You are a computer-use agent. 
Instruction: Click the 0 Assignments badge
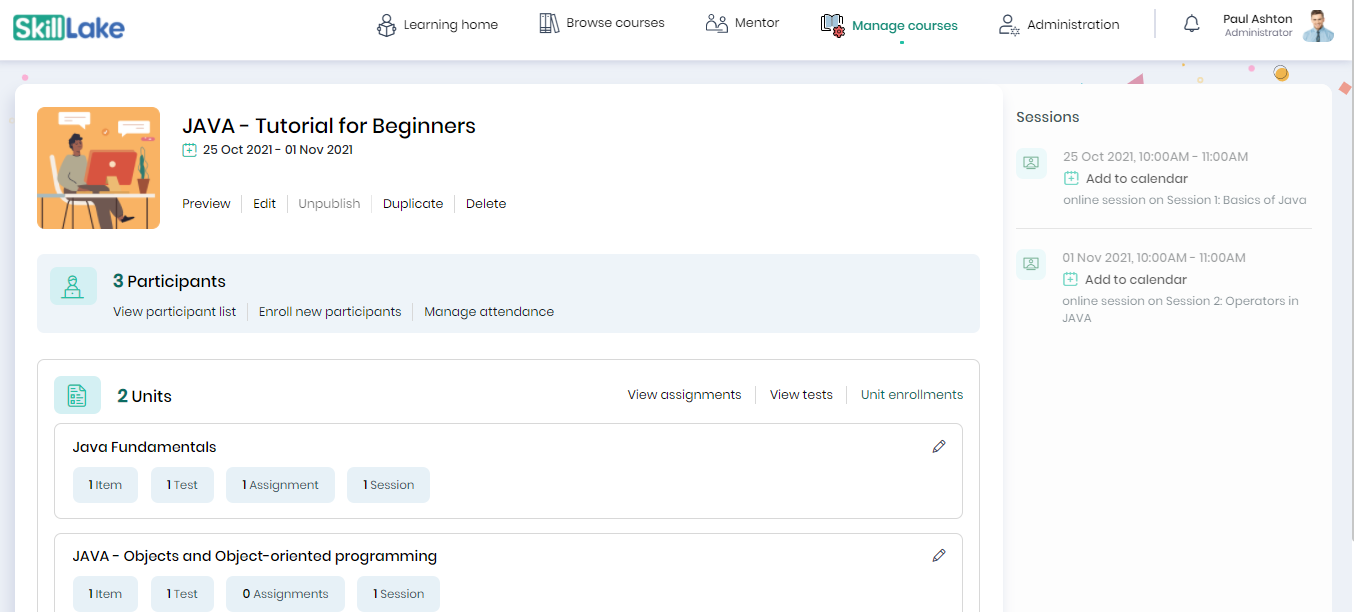285,594
